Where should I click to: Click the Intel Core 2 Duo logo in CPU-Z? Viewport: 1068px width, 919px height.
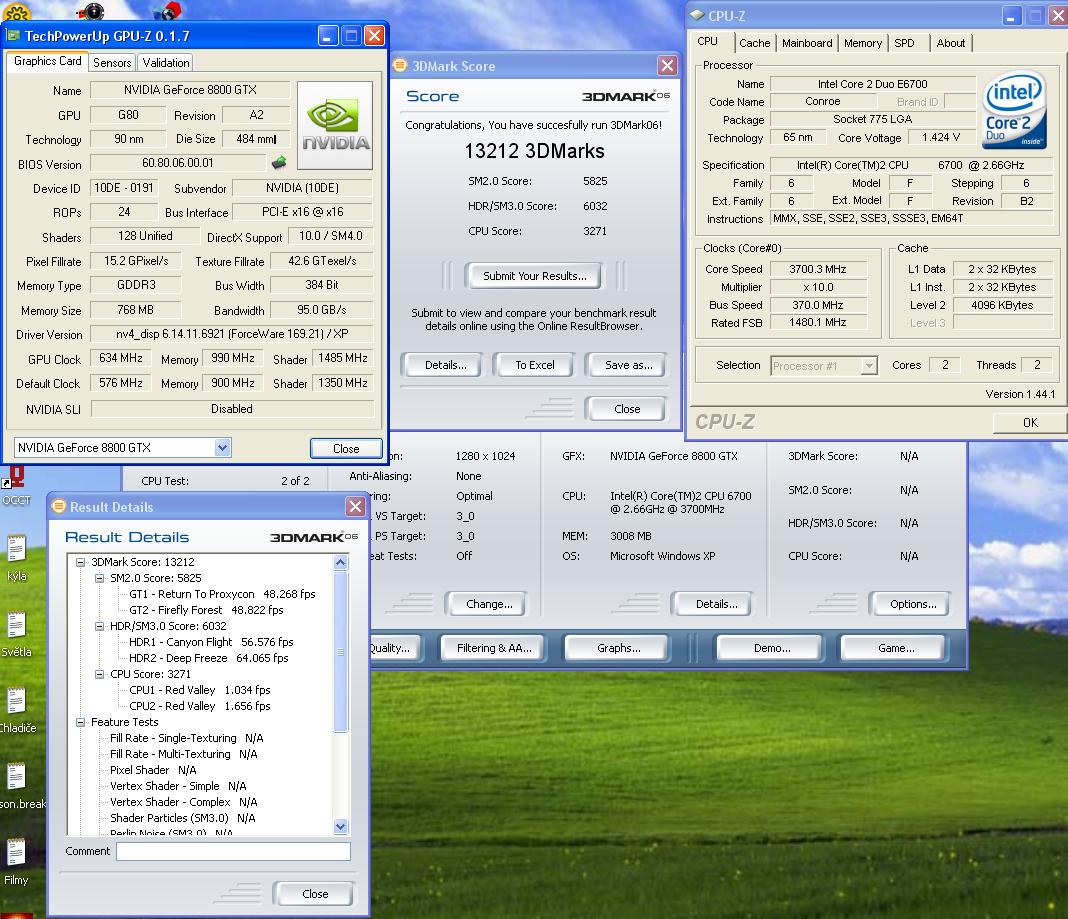[1015, 110]
